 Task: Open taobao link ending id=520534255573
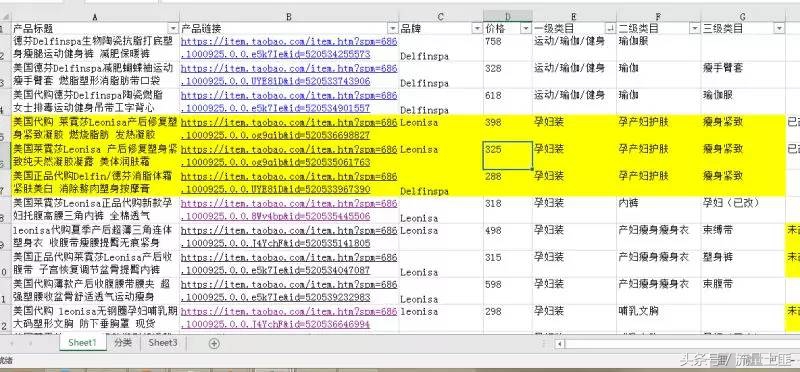(x=289, y=47)
